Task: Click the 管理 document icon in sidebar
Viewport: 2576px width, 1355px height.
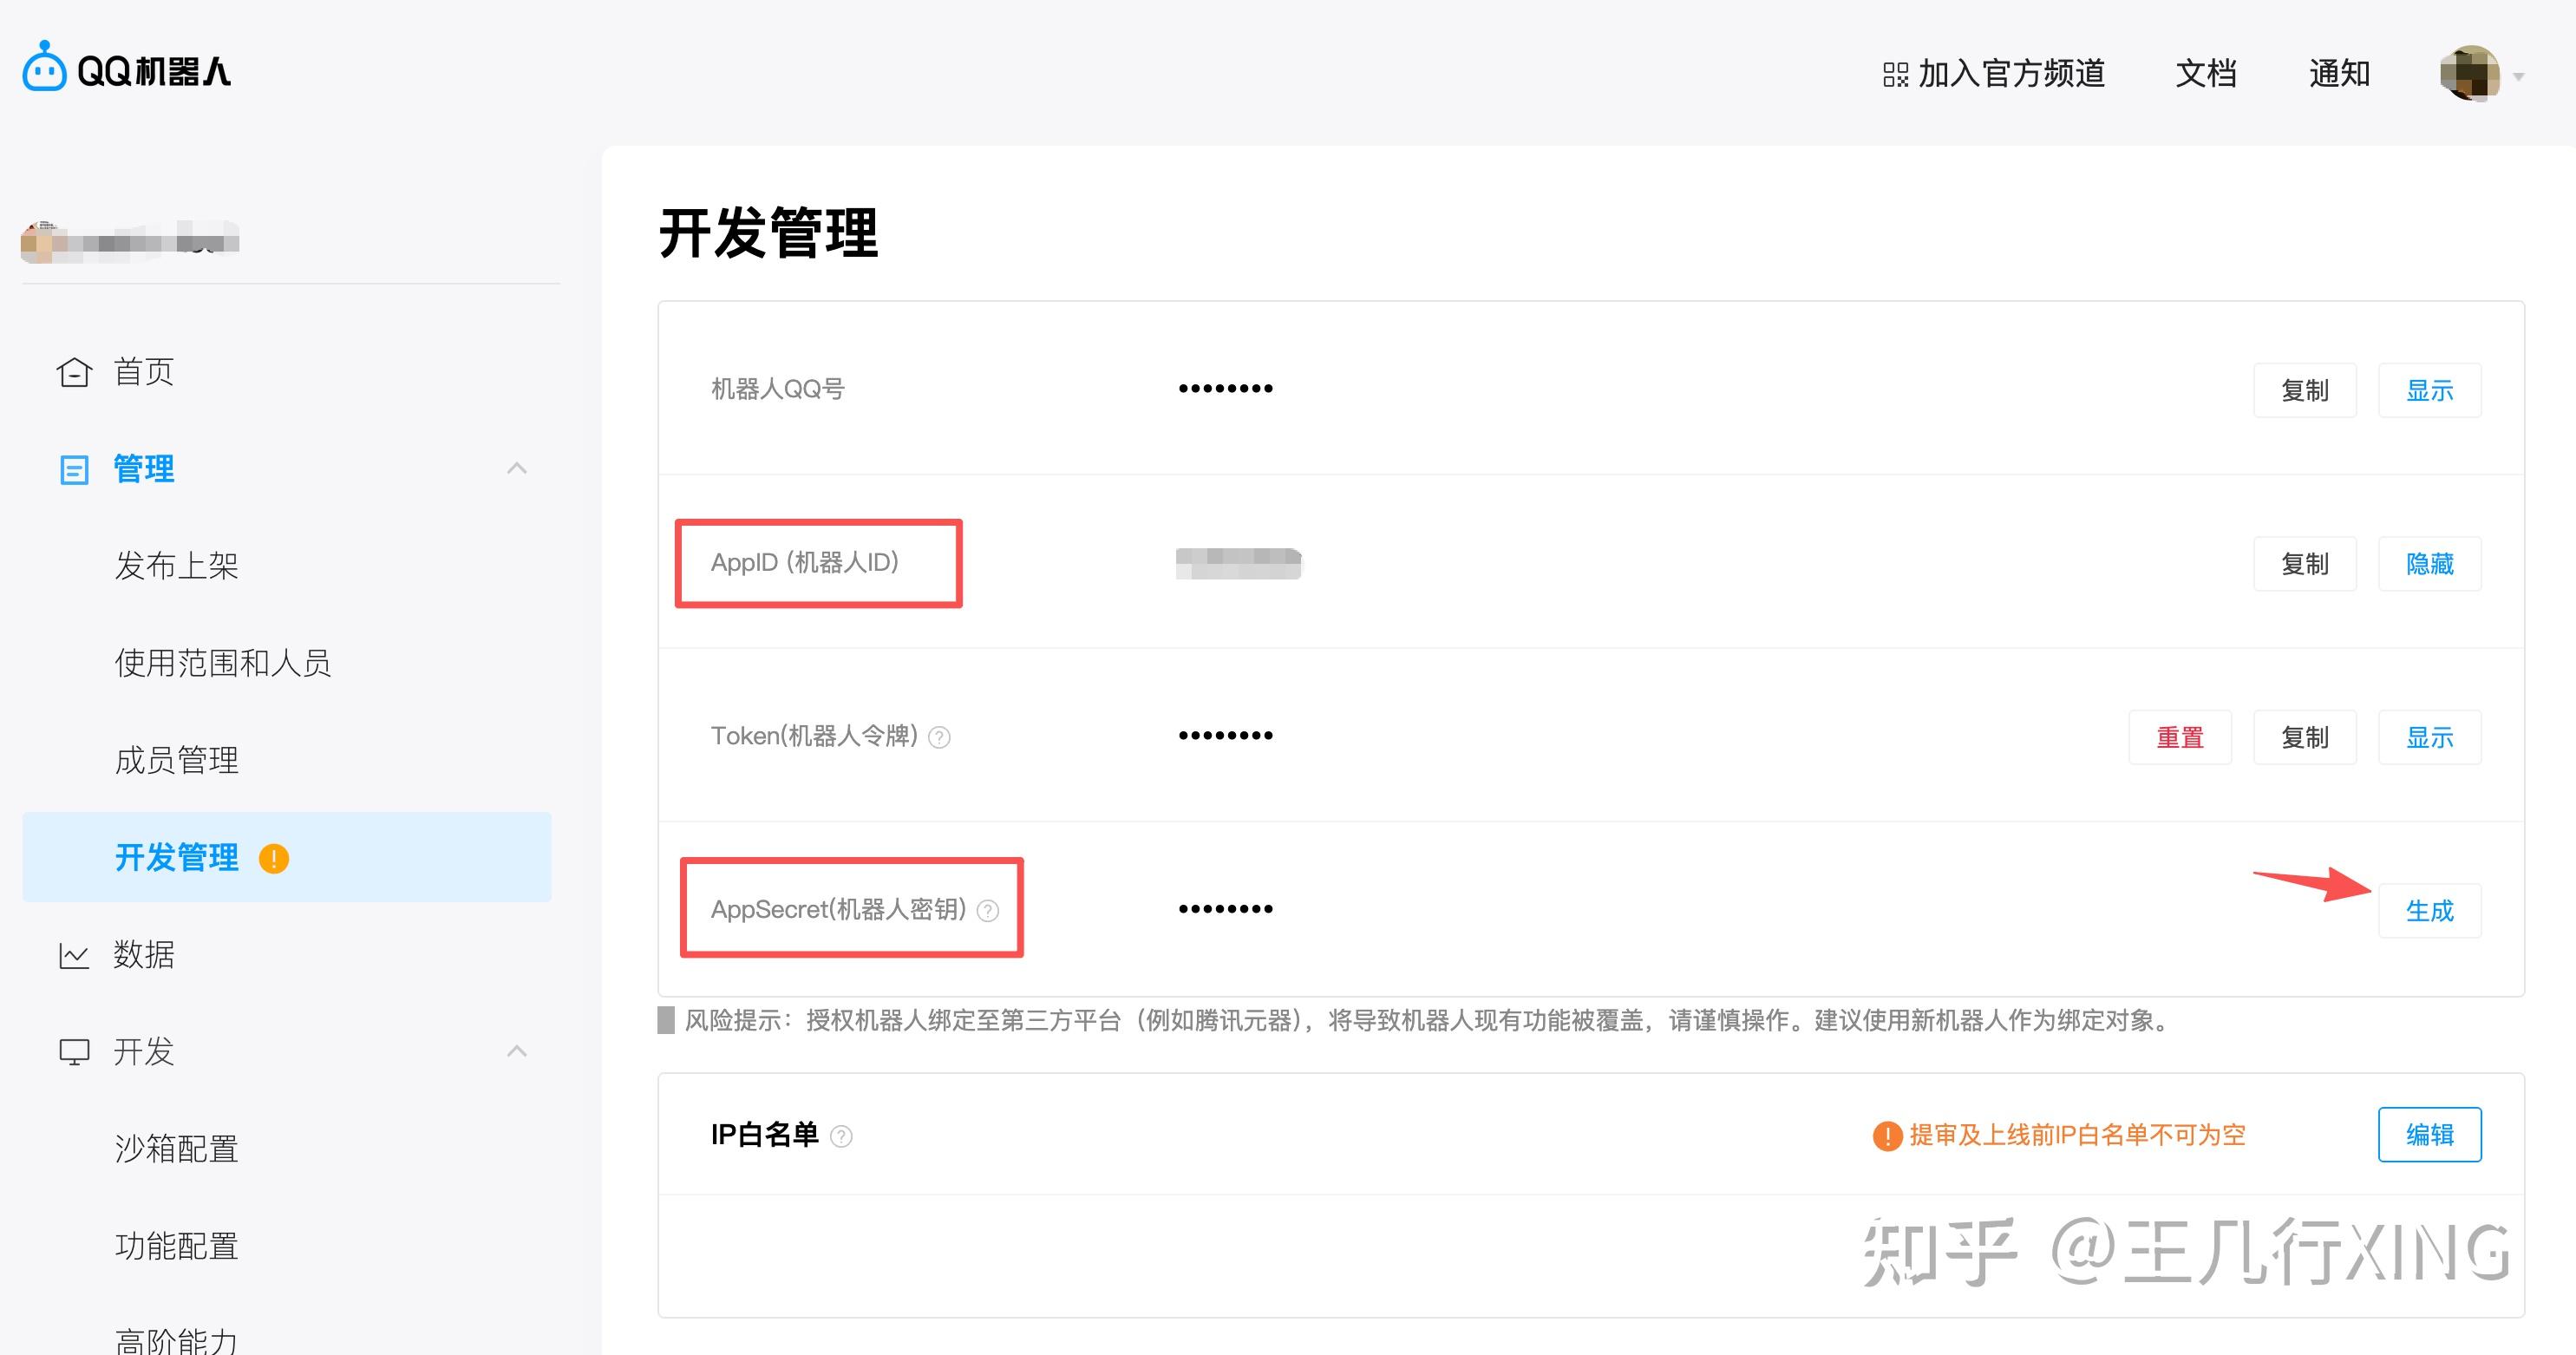Action: [74, 469]
